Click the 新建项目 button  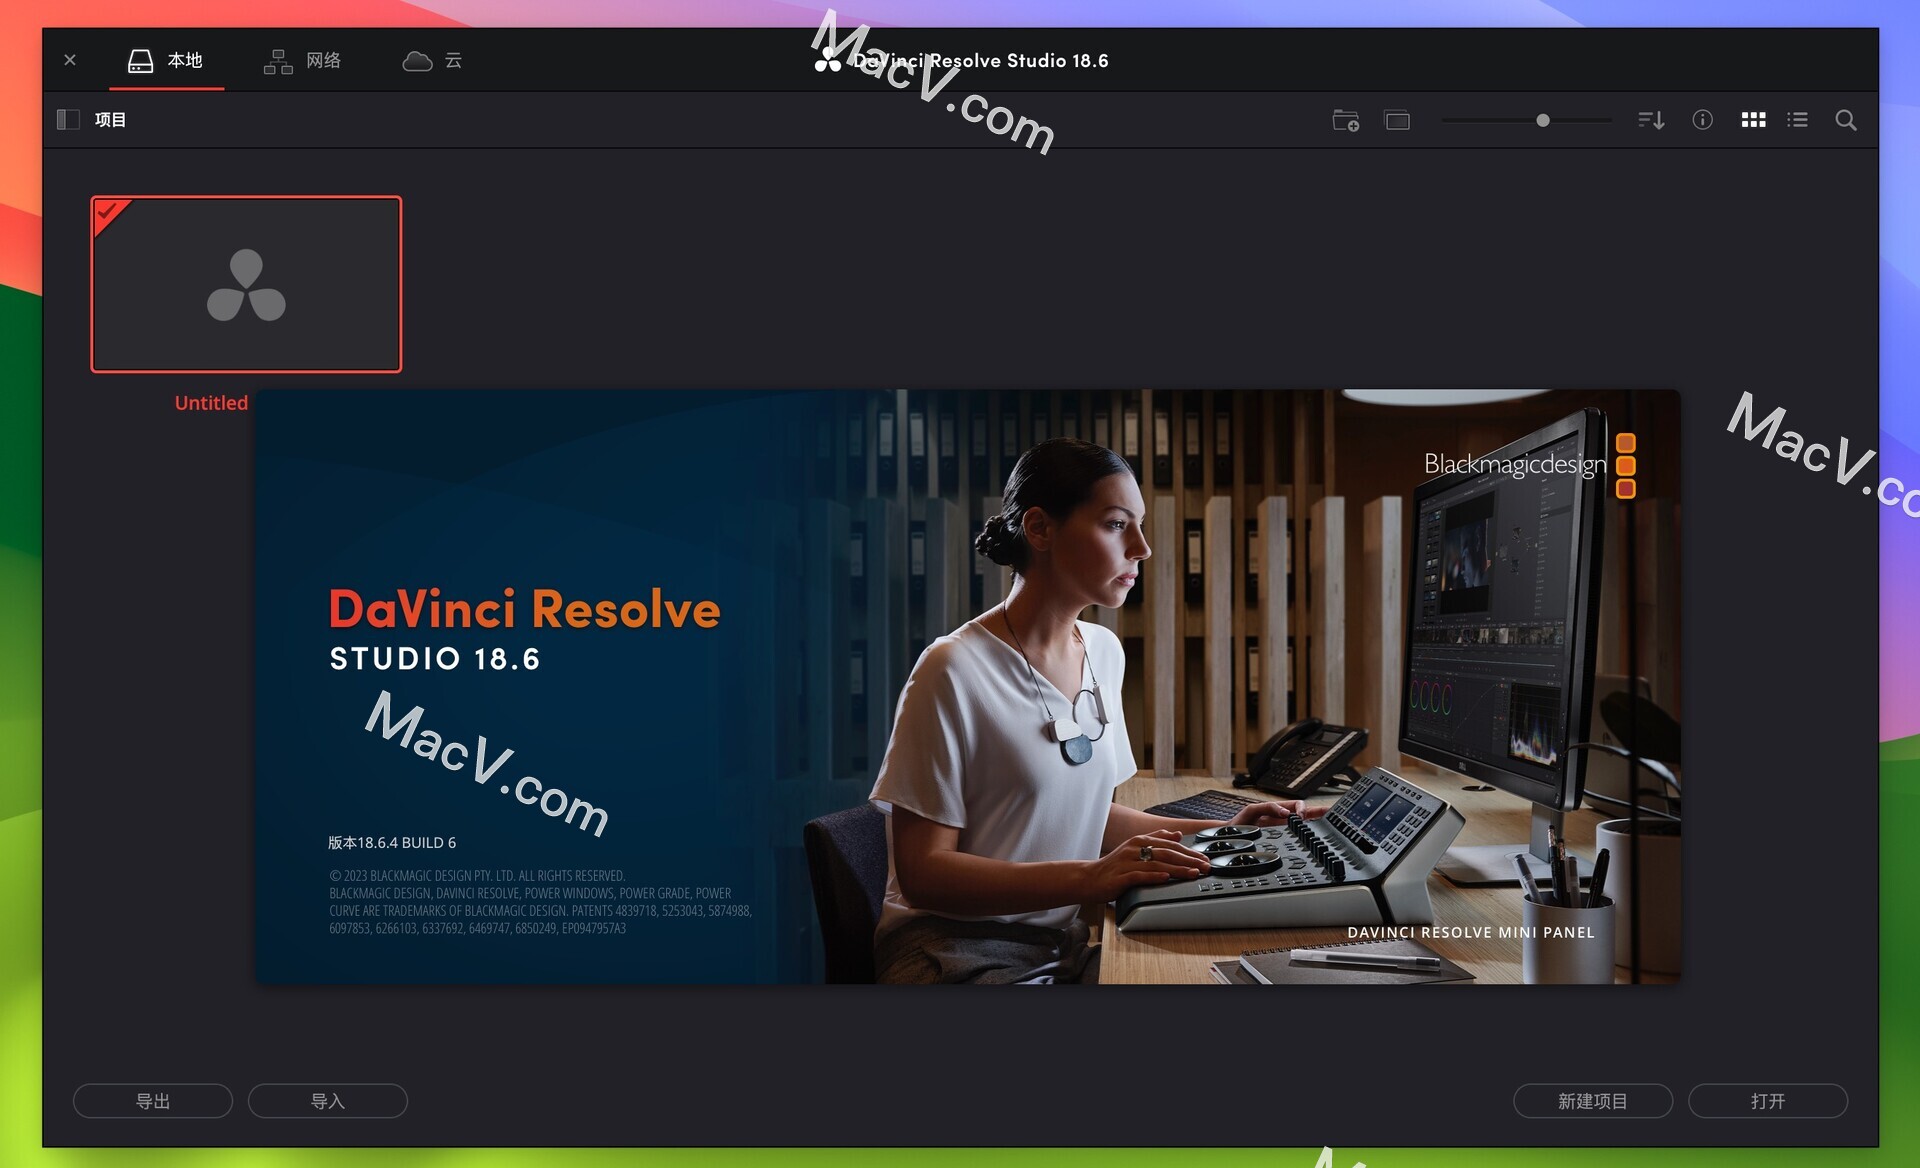click(1587, 1098)
